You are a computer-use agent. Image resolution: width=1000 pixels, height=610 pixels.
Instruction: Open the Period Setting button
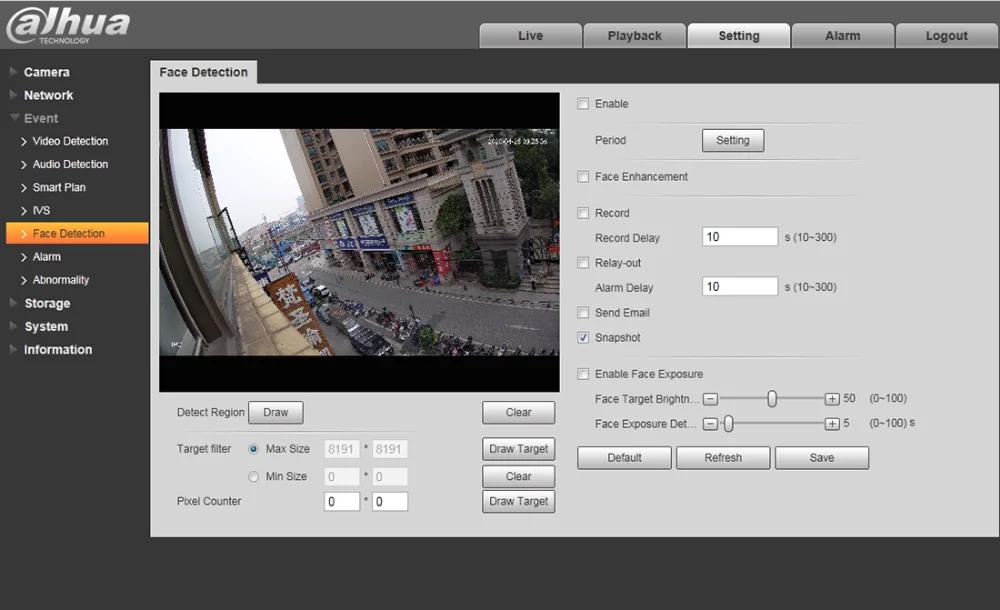tap(732, 141)
